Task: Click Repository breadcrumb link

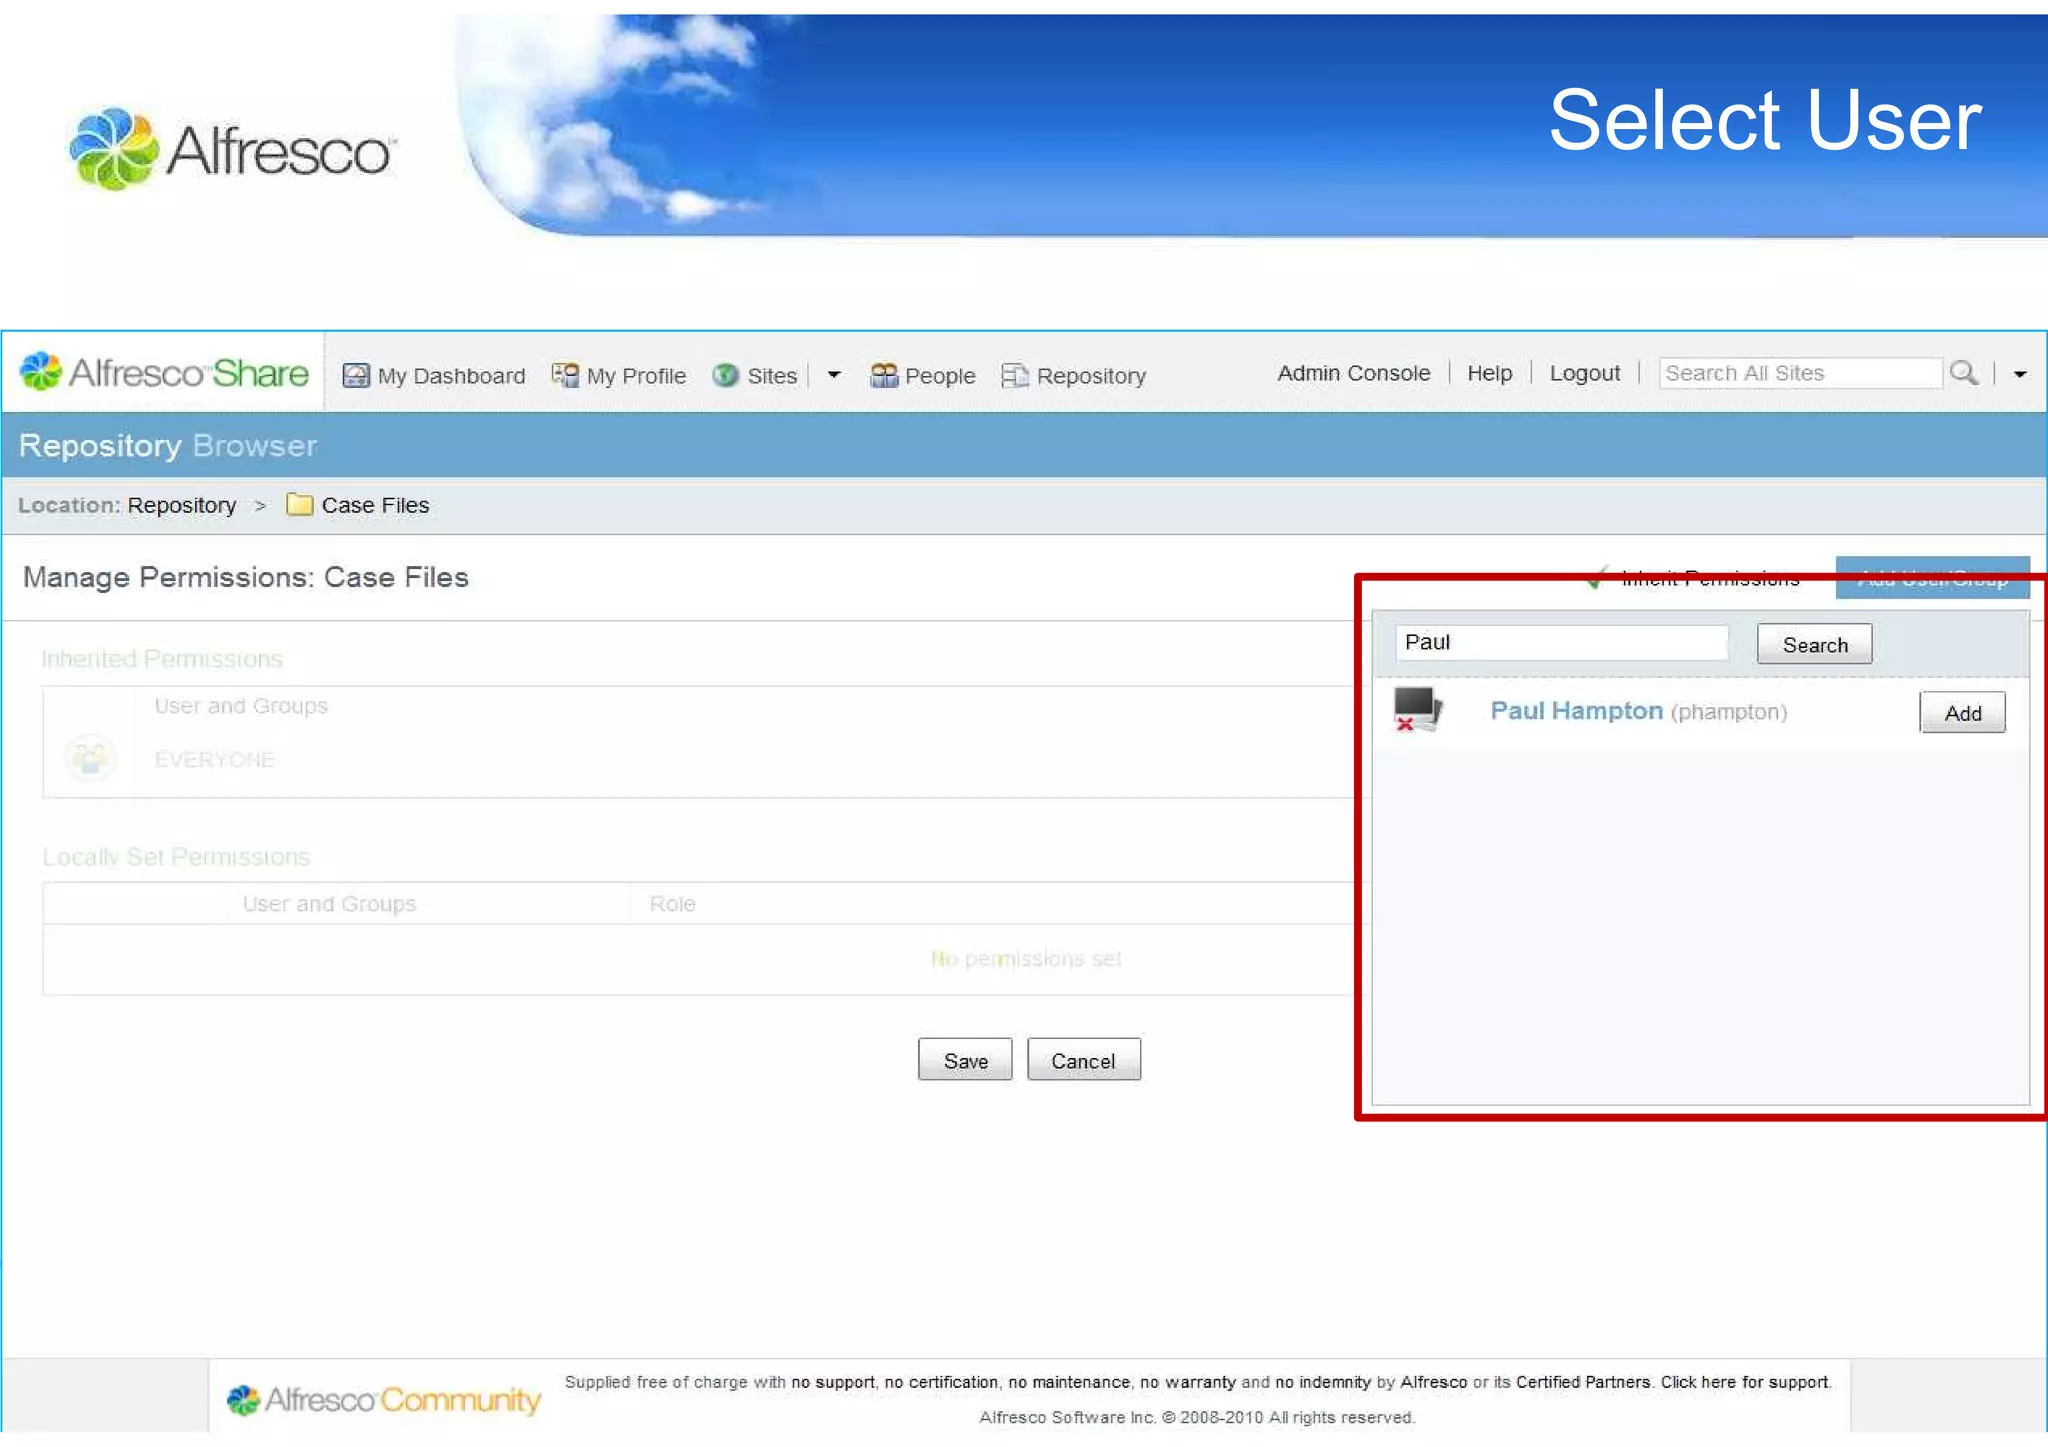Action: pos(182,505)
